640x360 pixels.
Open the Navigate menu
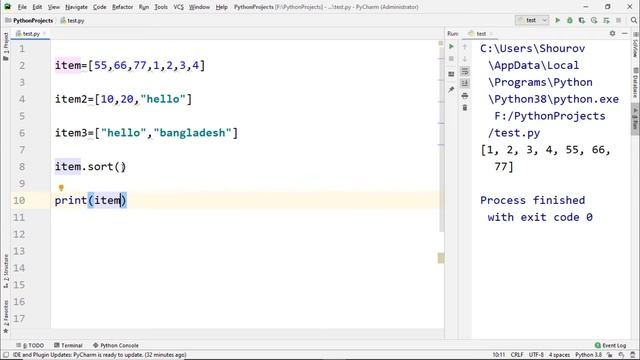tap(76, 7)
